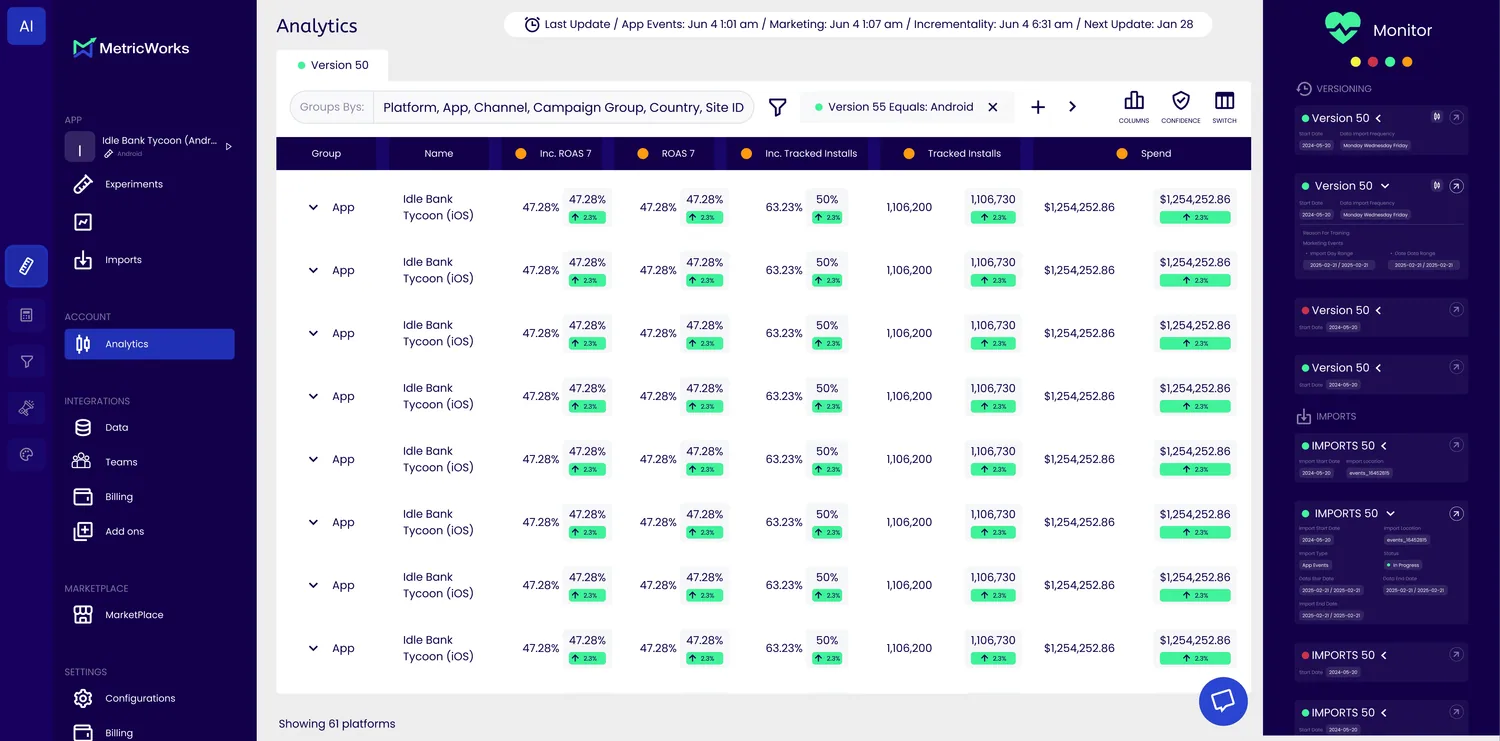Collapse the expanded IMPORTS 50 card chevron

click(x=1390, y=513)
